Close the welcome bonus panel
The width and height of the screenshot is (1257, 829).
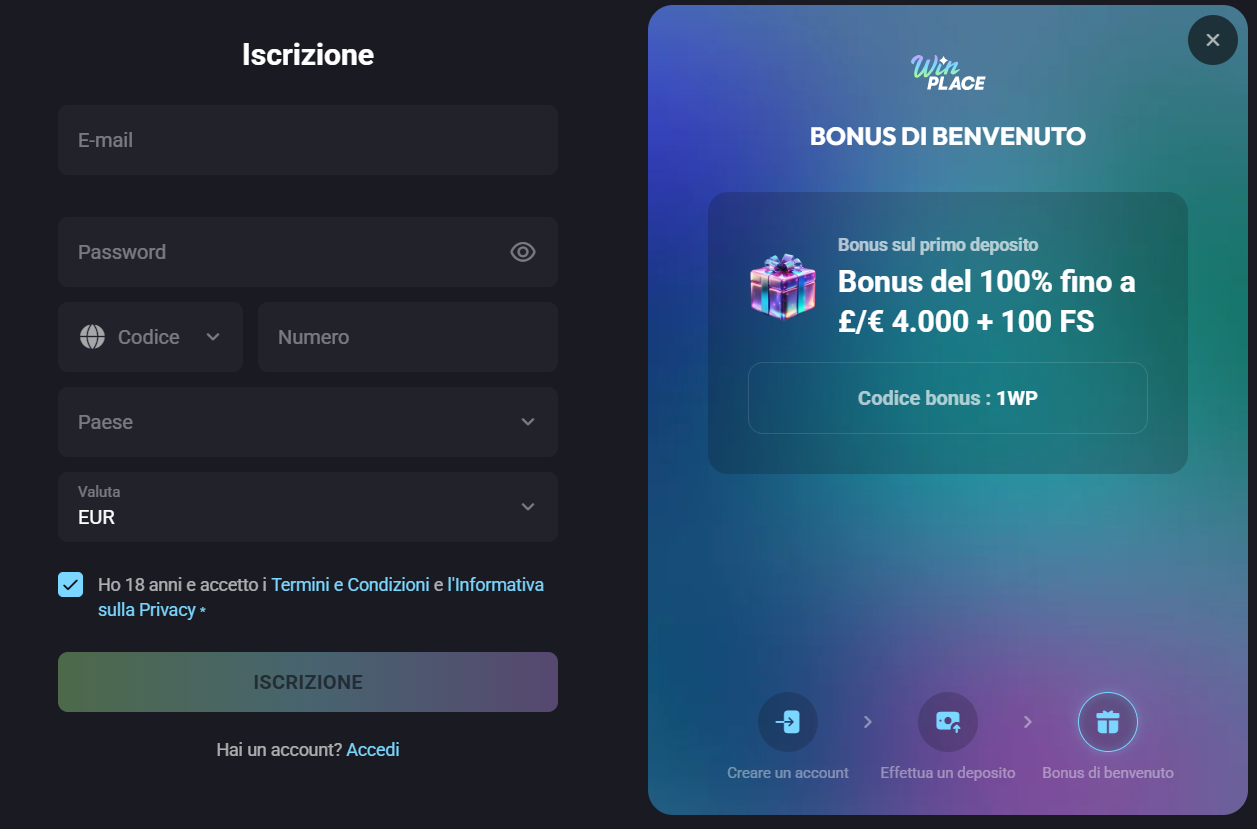point(1213,40)
